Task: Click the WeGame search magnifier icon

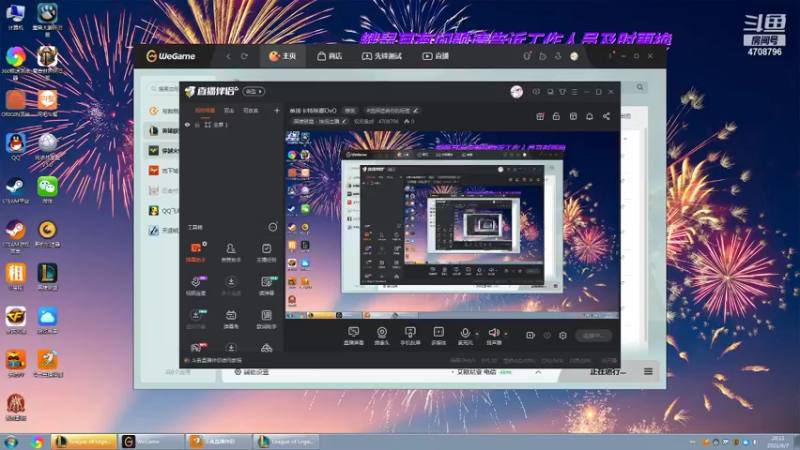Action: [x=640, y=87]
